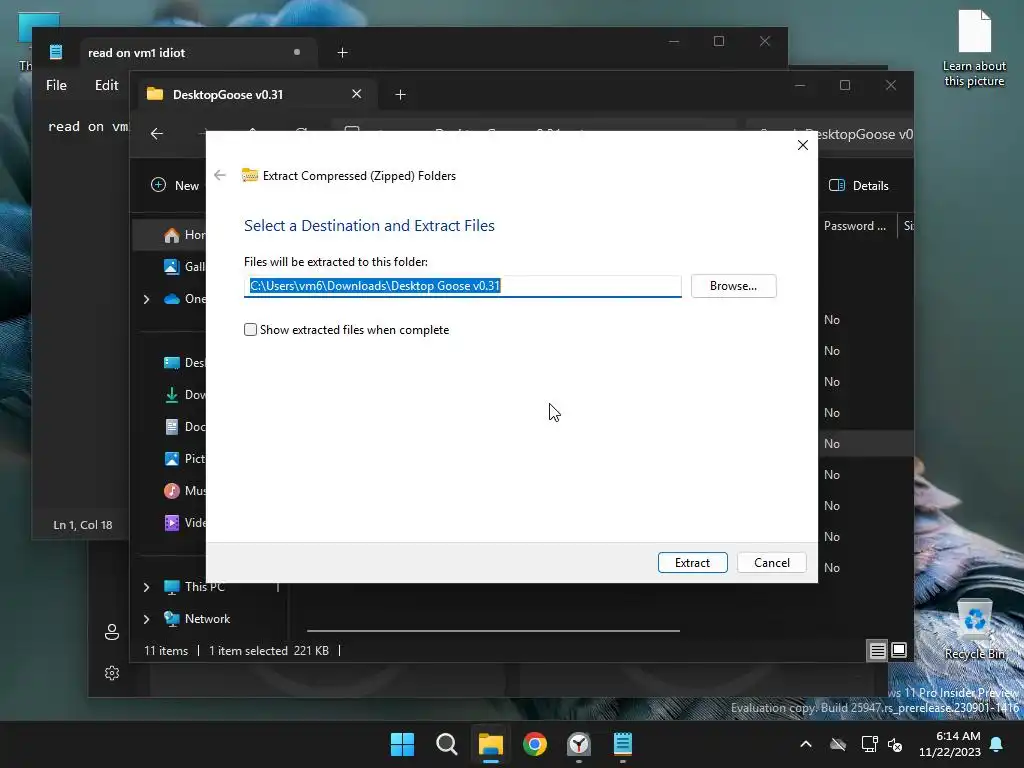1024x768 pixels.
Task: Open the notifications bell
Action: click(x=997, y=744)
